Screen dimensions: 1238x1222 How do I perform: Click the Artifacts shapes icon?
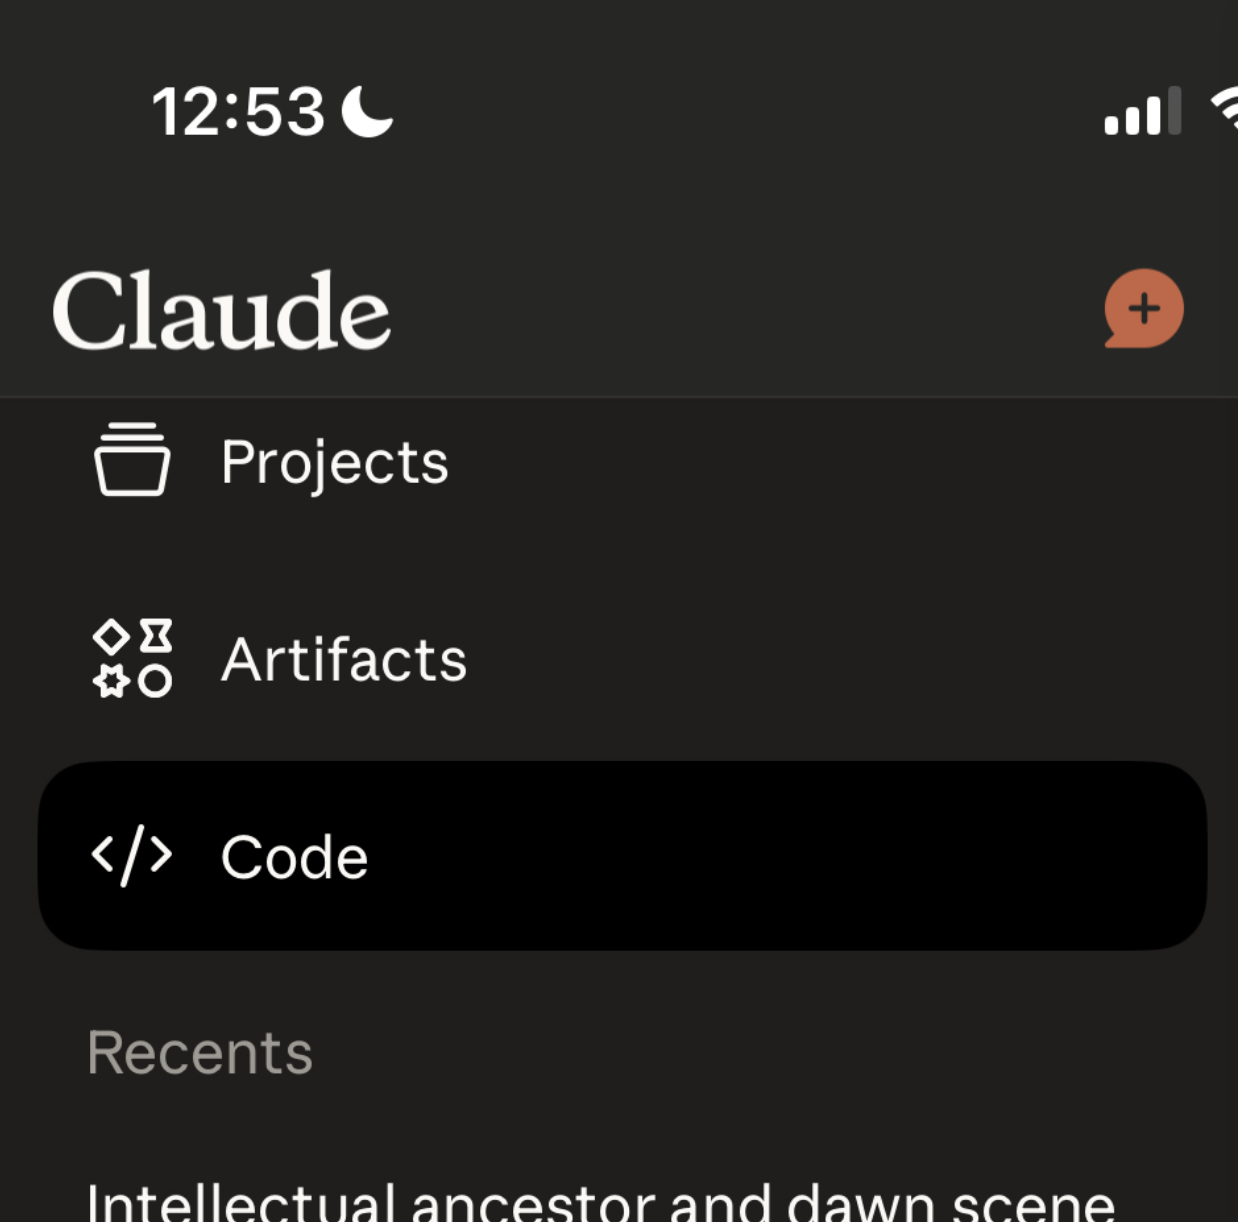[132, 659]
